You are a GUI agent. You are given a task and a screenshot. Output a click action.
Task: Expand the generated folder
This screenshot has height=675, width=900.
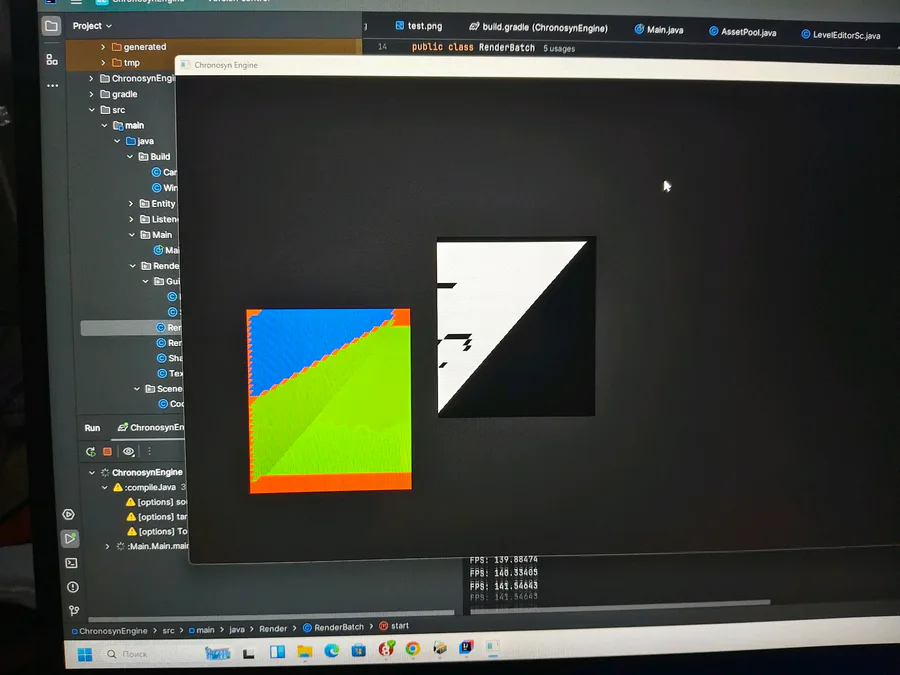coord(103,47)
